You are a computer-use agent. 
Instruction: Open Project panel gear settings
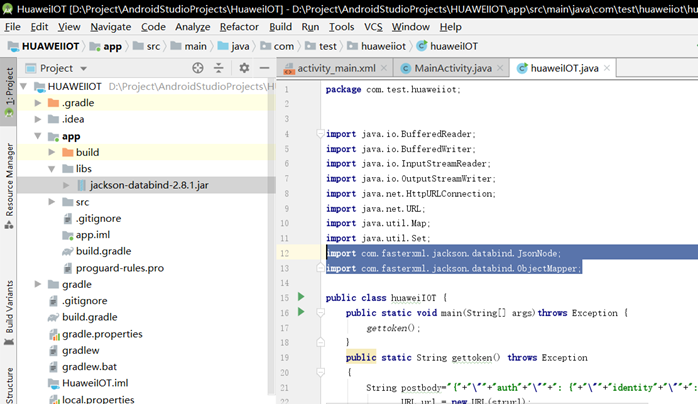(244, 68)
